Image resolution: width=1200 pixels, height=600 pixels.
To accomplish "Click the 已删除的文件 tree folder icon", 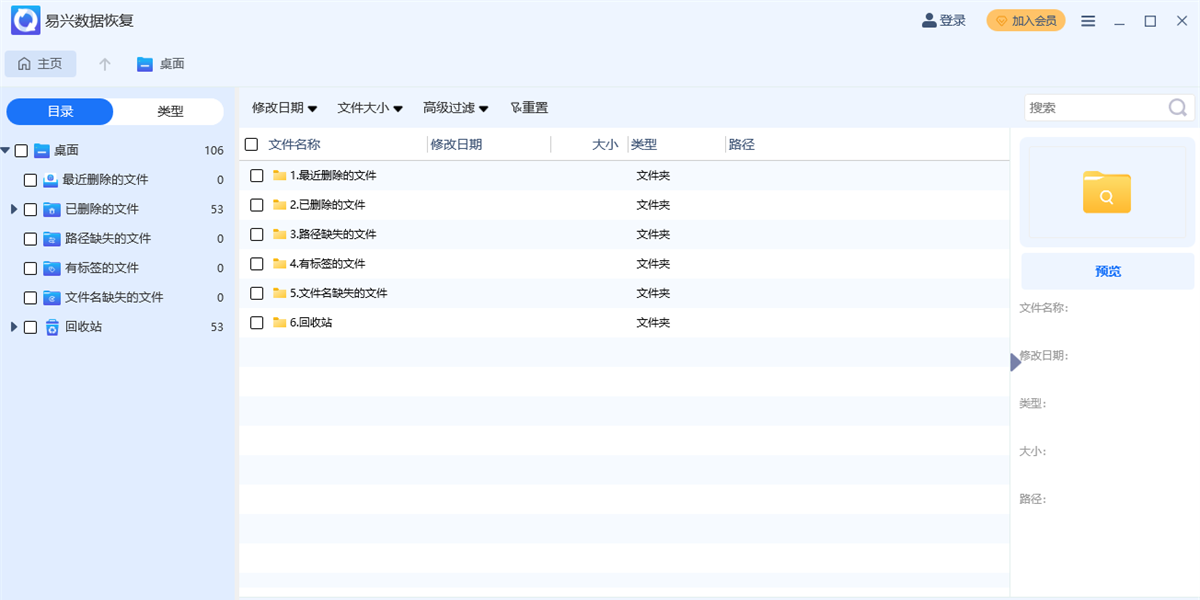I will (x=52, y=209).
